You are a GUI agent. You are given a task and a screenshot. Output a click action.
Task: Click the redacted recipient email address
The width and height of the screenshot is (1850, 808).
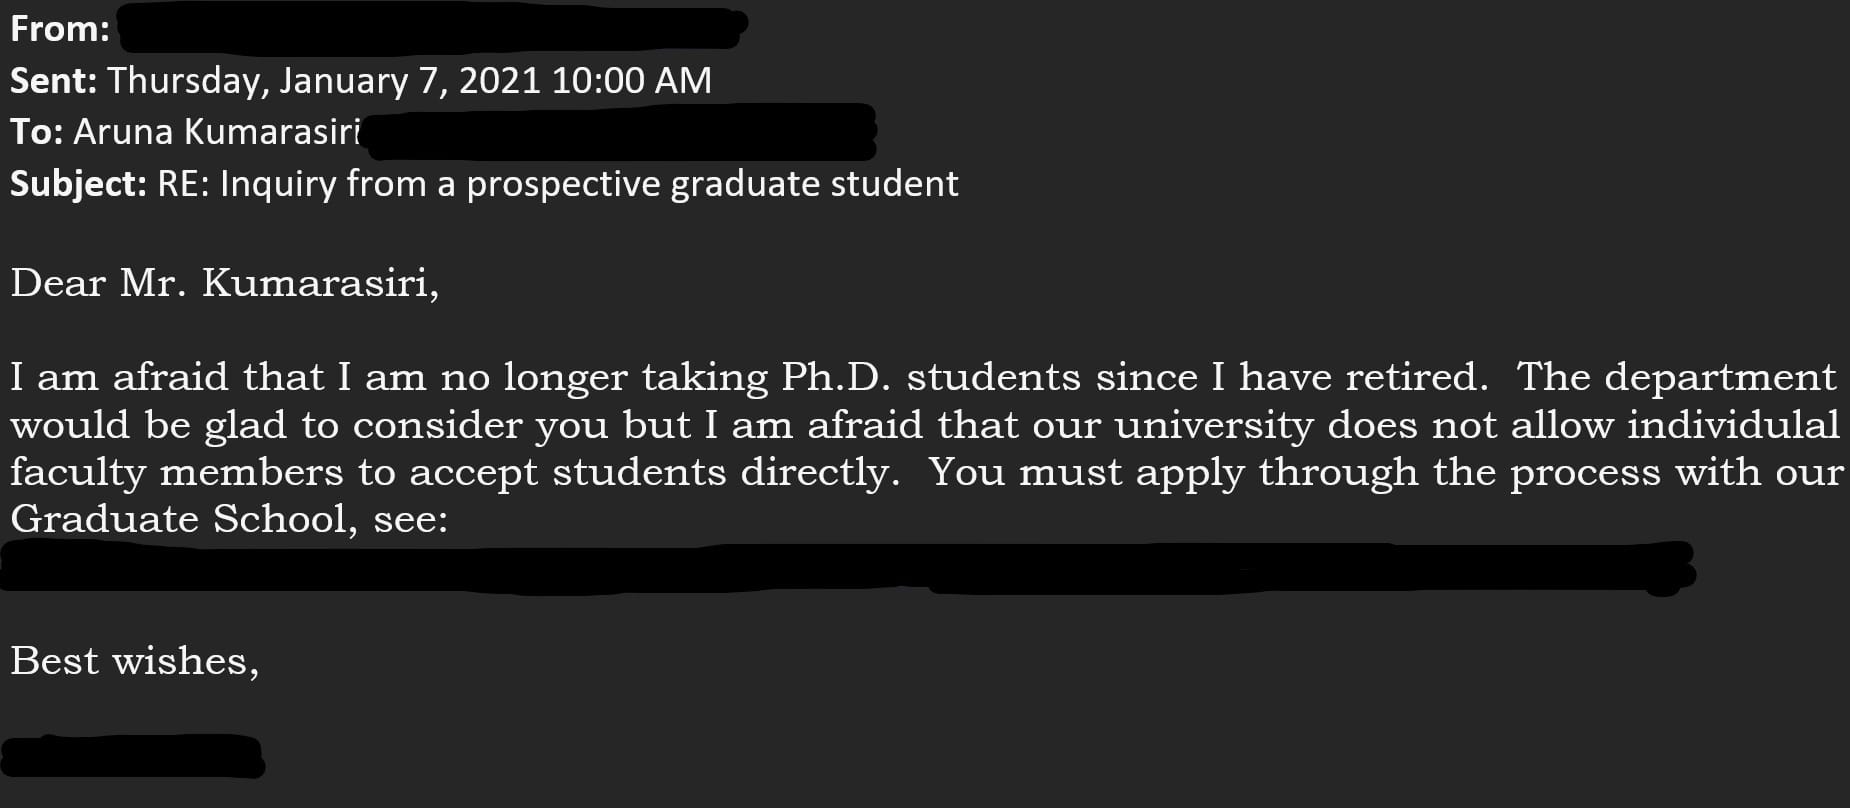(621, 133)
